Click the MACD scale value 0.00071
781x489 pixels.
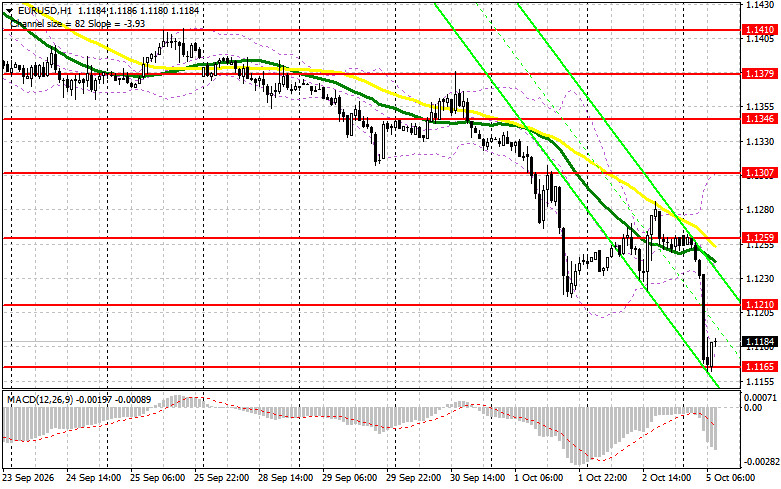point(760,398)
